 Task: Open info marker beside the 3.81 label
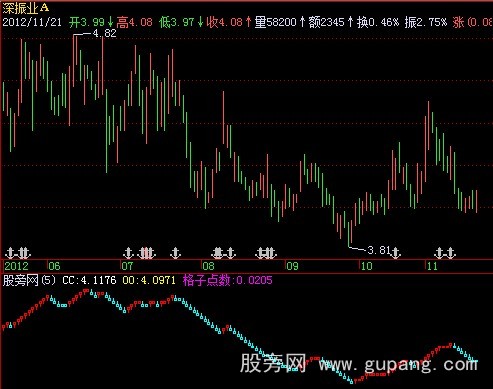tap(396, 253)
